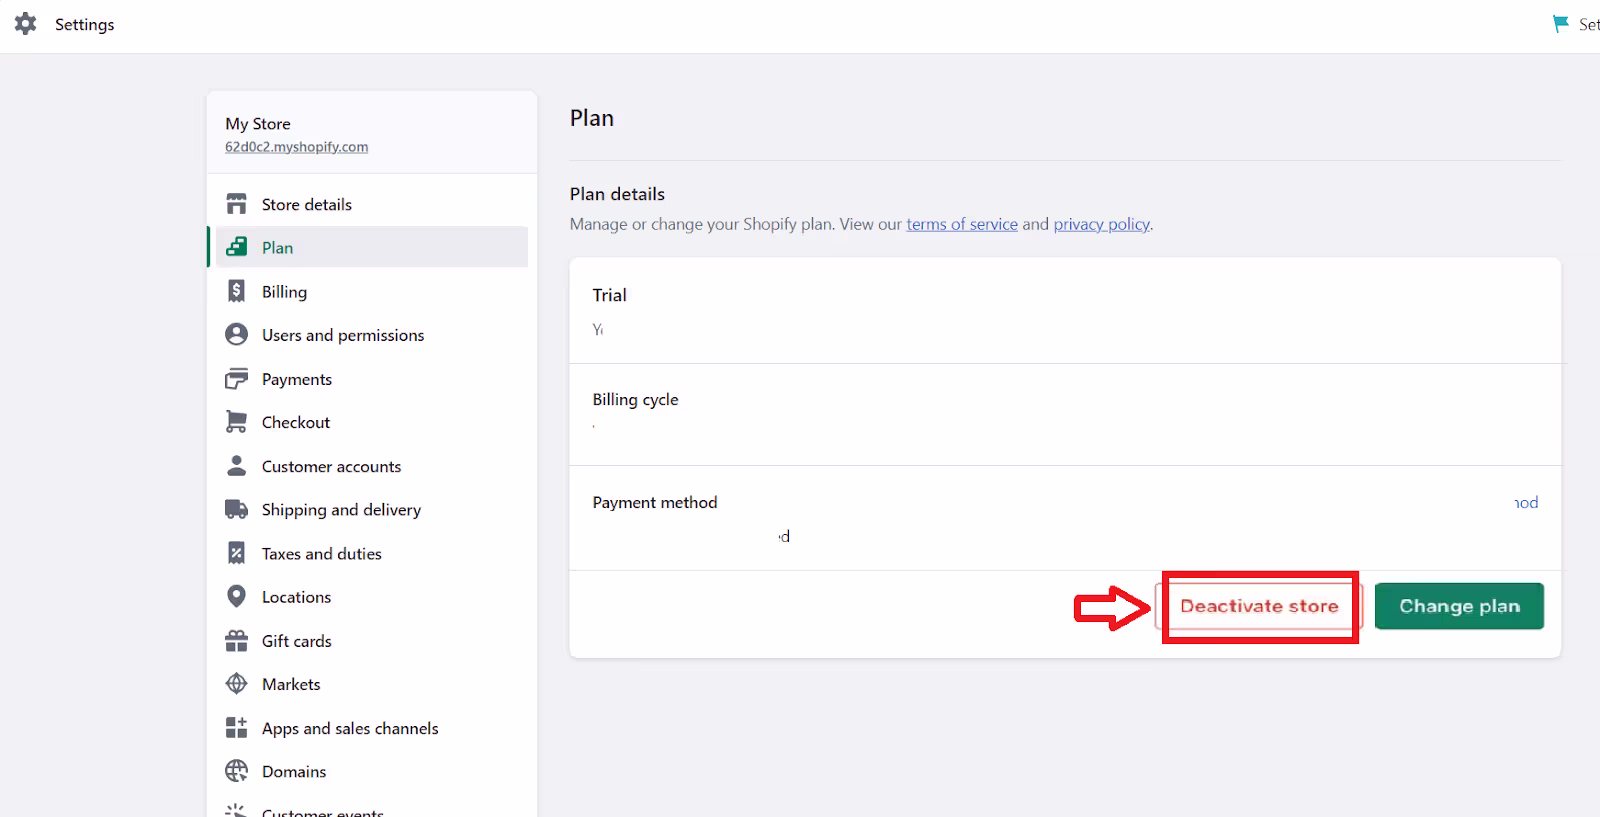
Task: Click the Change plan button
Action: (x=1459, y=606)
